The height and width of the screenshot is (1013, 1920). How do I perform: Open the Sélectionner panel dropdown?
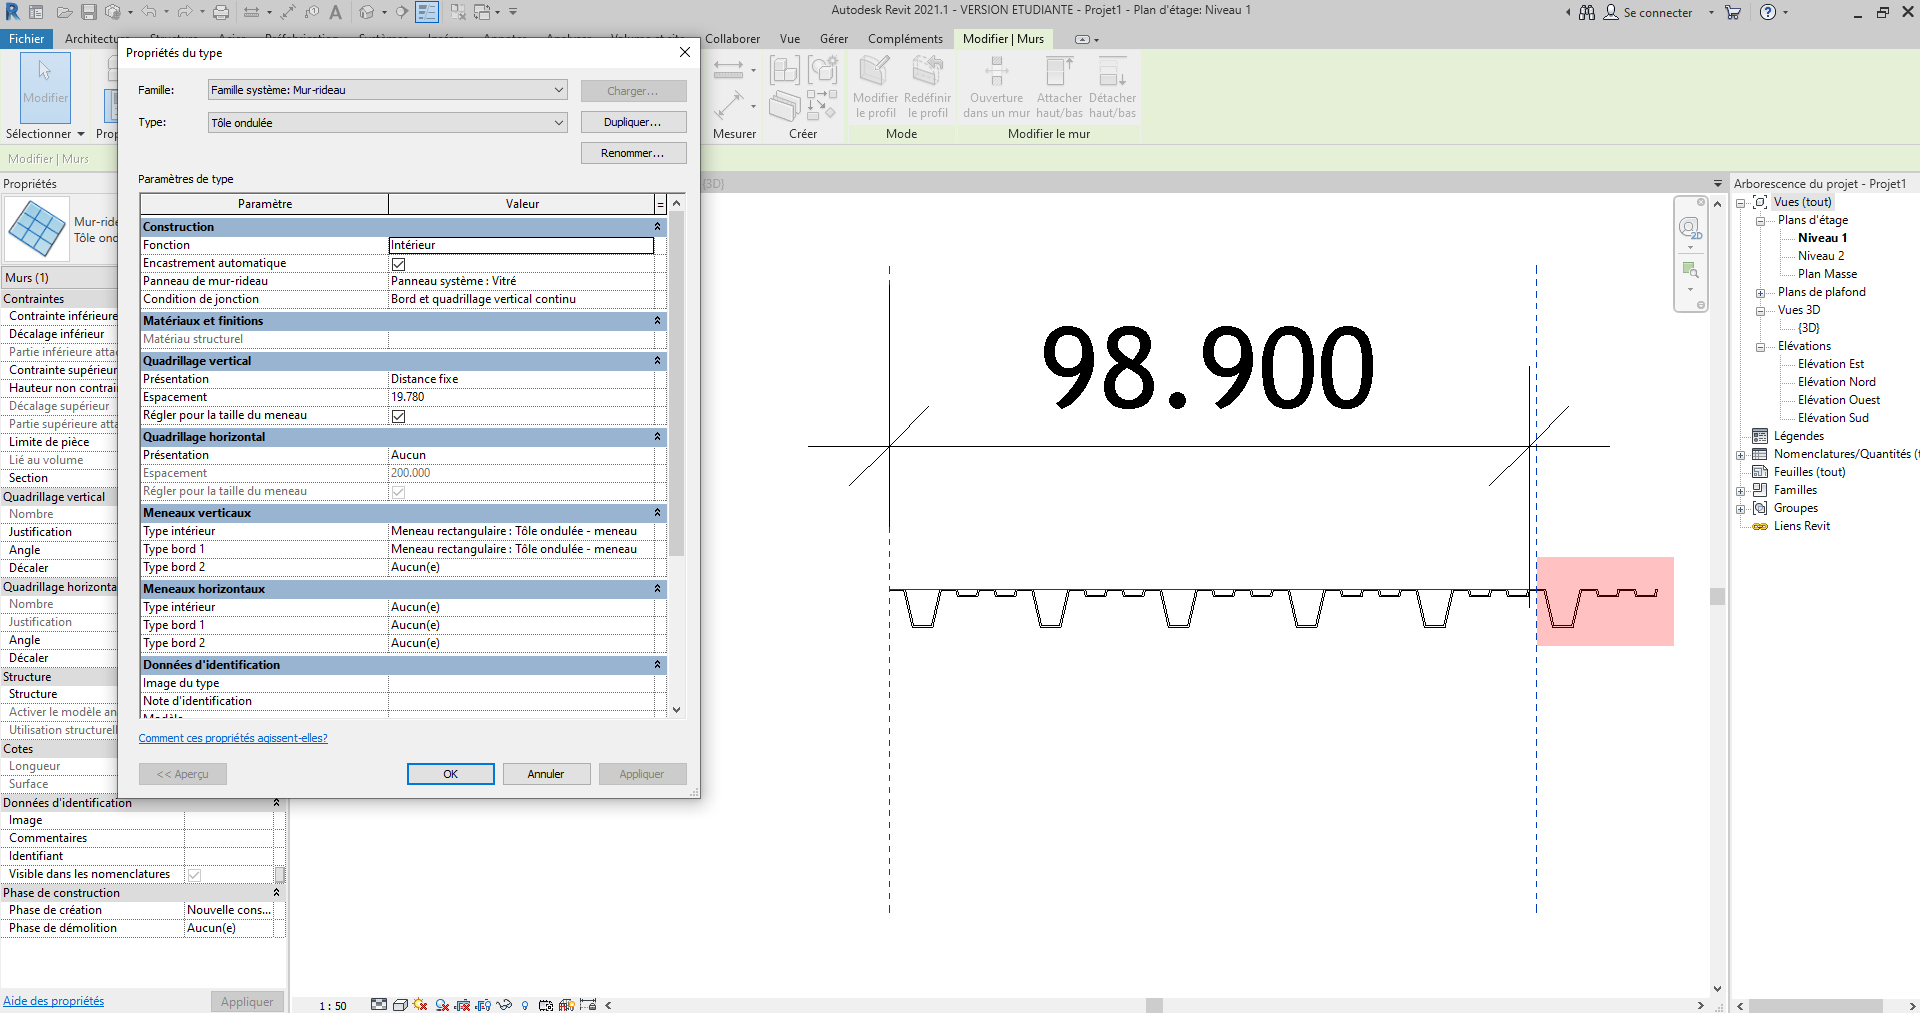pos(45,134)
